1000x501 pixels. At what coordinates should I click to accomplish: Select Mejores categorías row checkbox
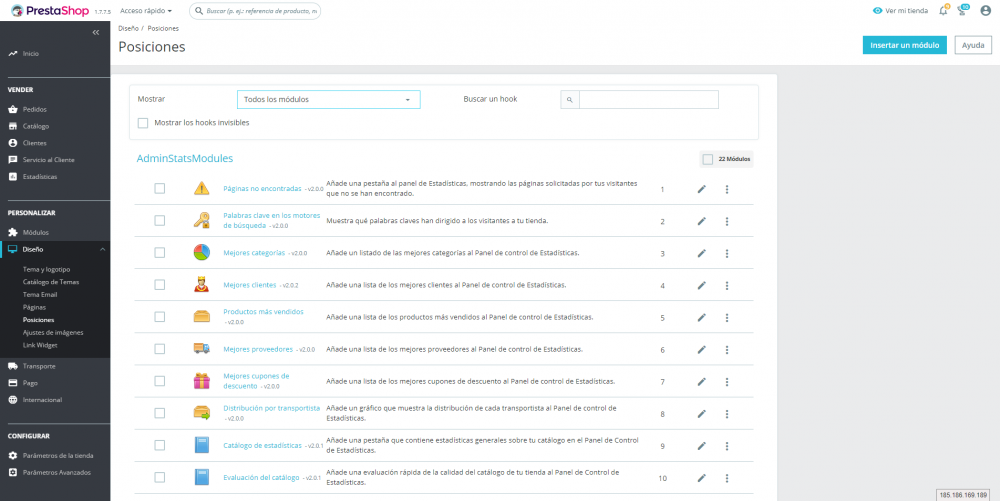click(x=159, y=252)
